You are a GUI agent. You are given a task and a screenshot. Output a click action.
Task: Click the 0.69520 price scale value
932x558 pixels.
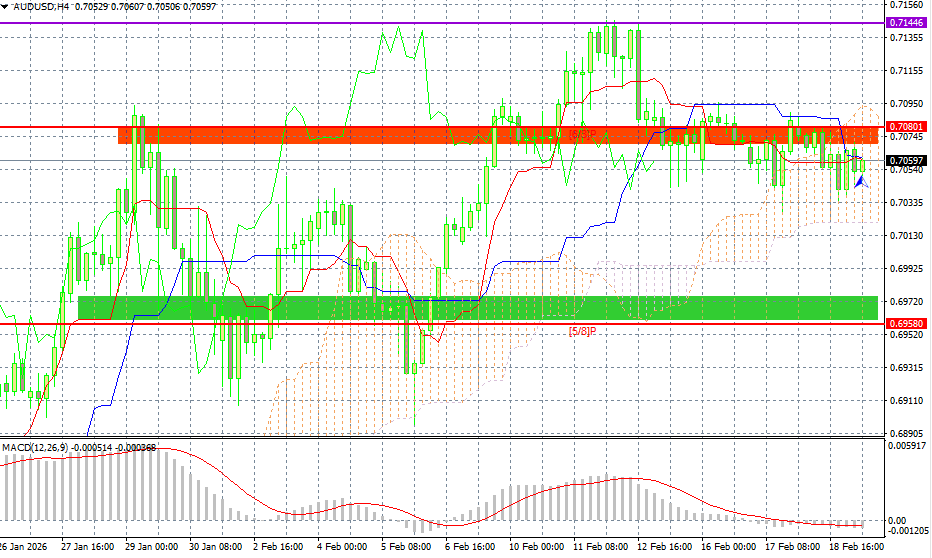point(906,335)
